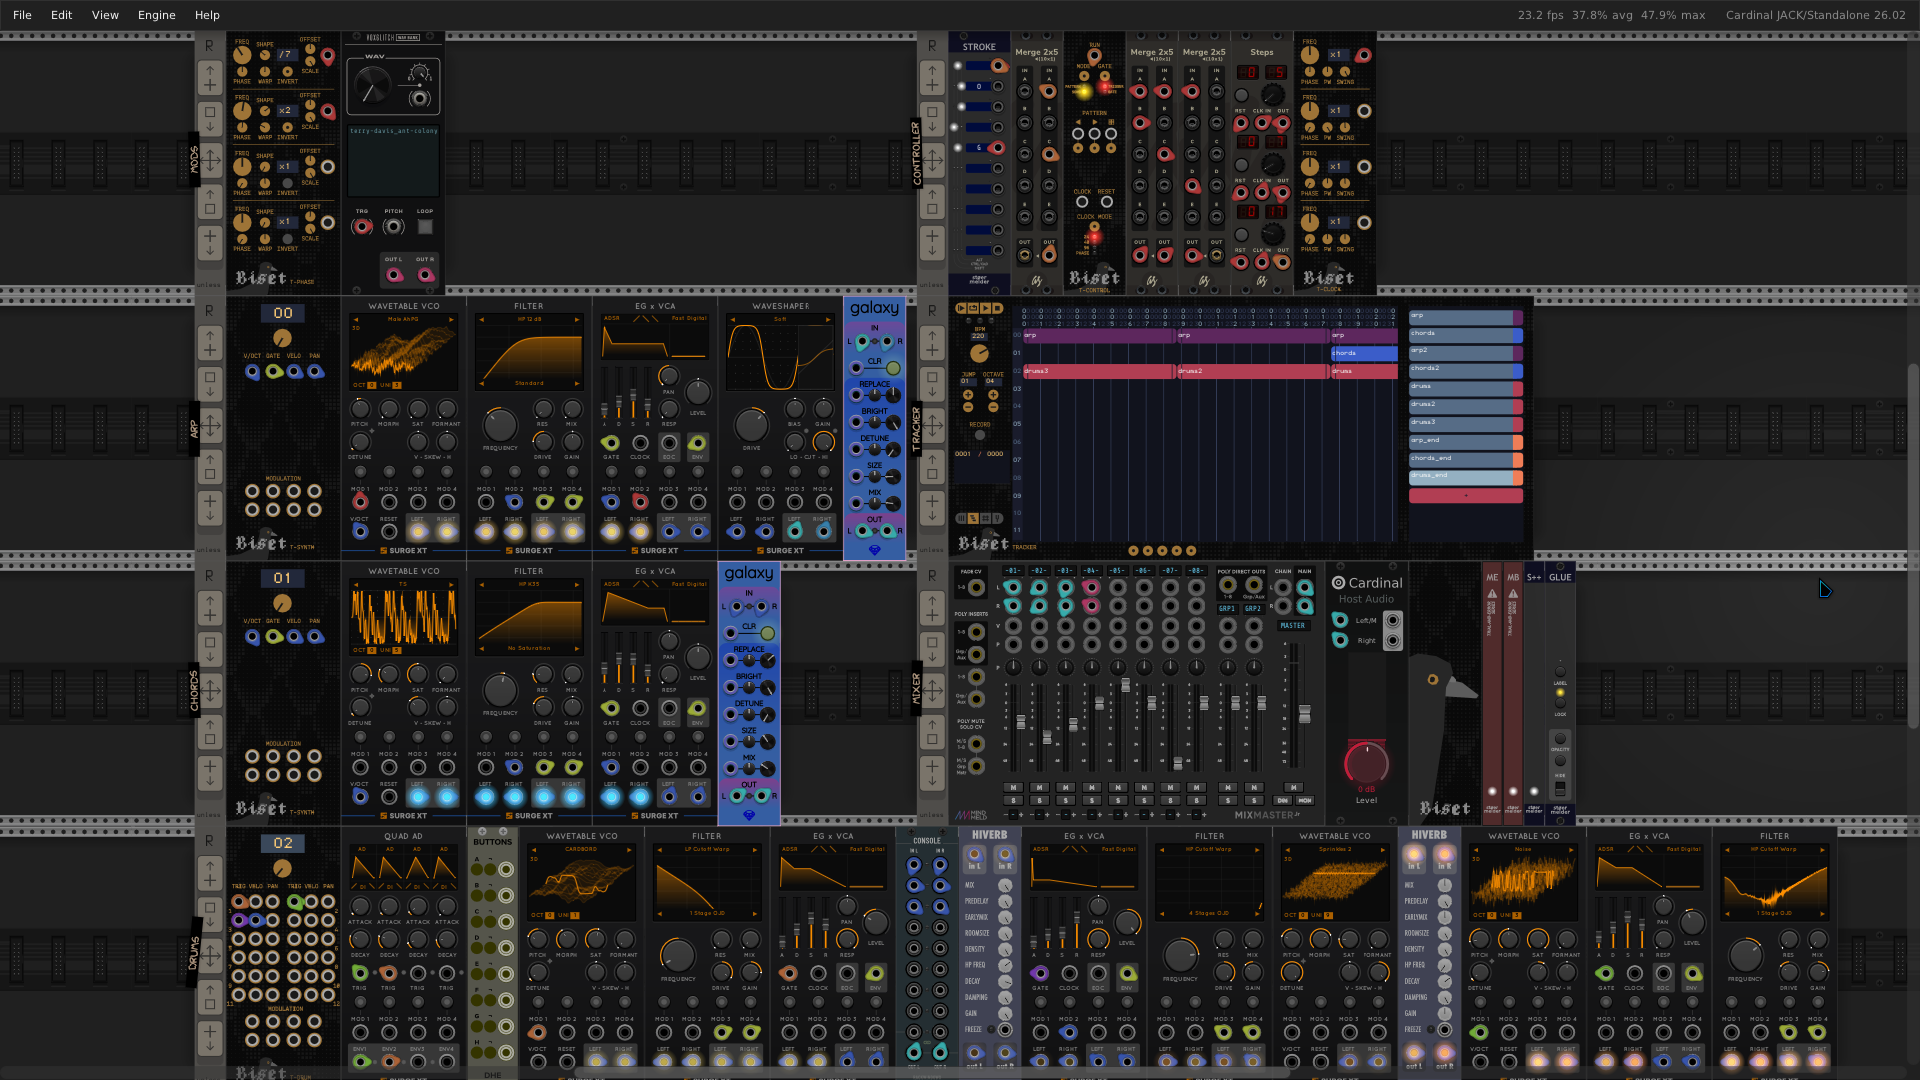Image resolution: width=1920 pixels, height=1080 pixels.
Task: Click the purple color swatch on the arp pattern
Action: 1518,318
